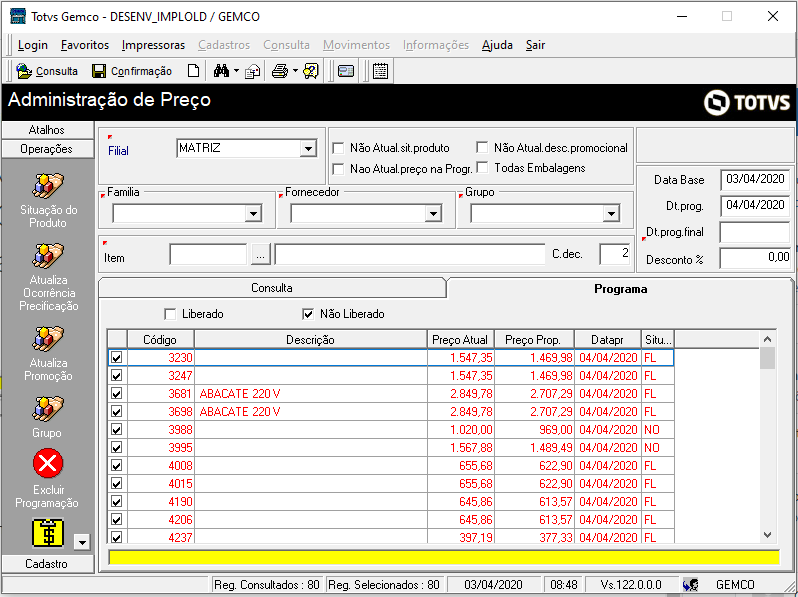Click the printer icon
The width and height of the screenshot is (798, 597).
[x=279, y=71]
